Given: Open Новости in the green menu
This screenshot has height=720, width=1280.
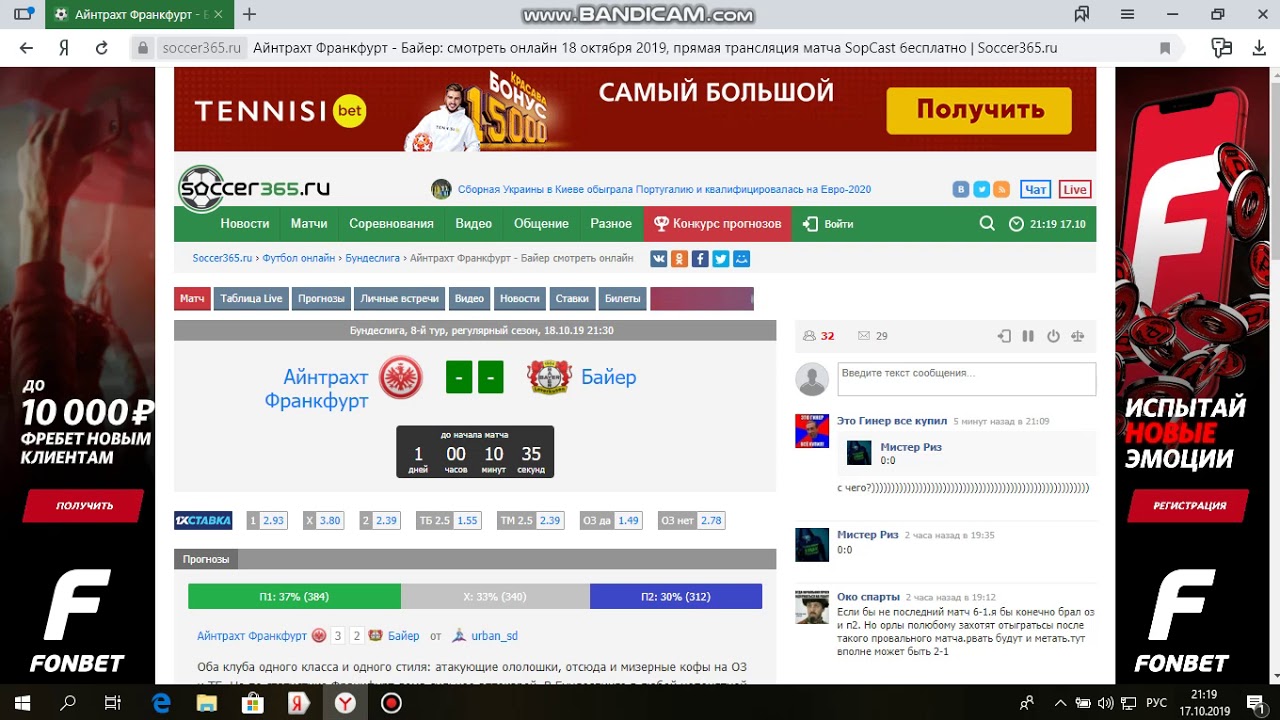Looking at the screenshot, I should [x=245, y=224].
